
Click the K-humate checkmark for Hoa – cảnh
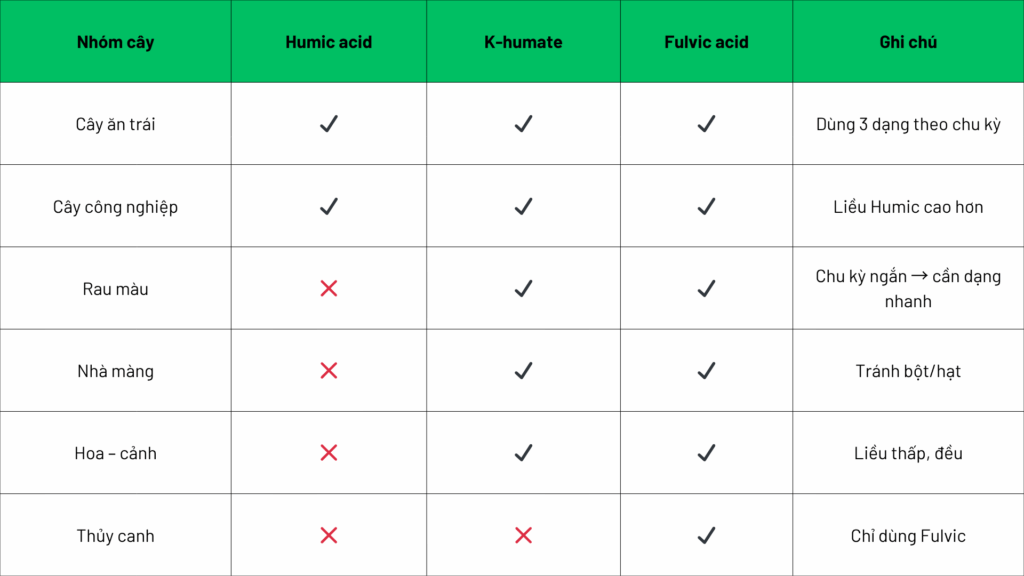click(523, 453)
